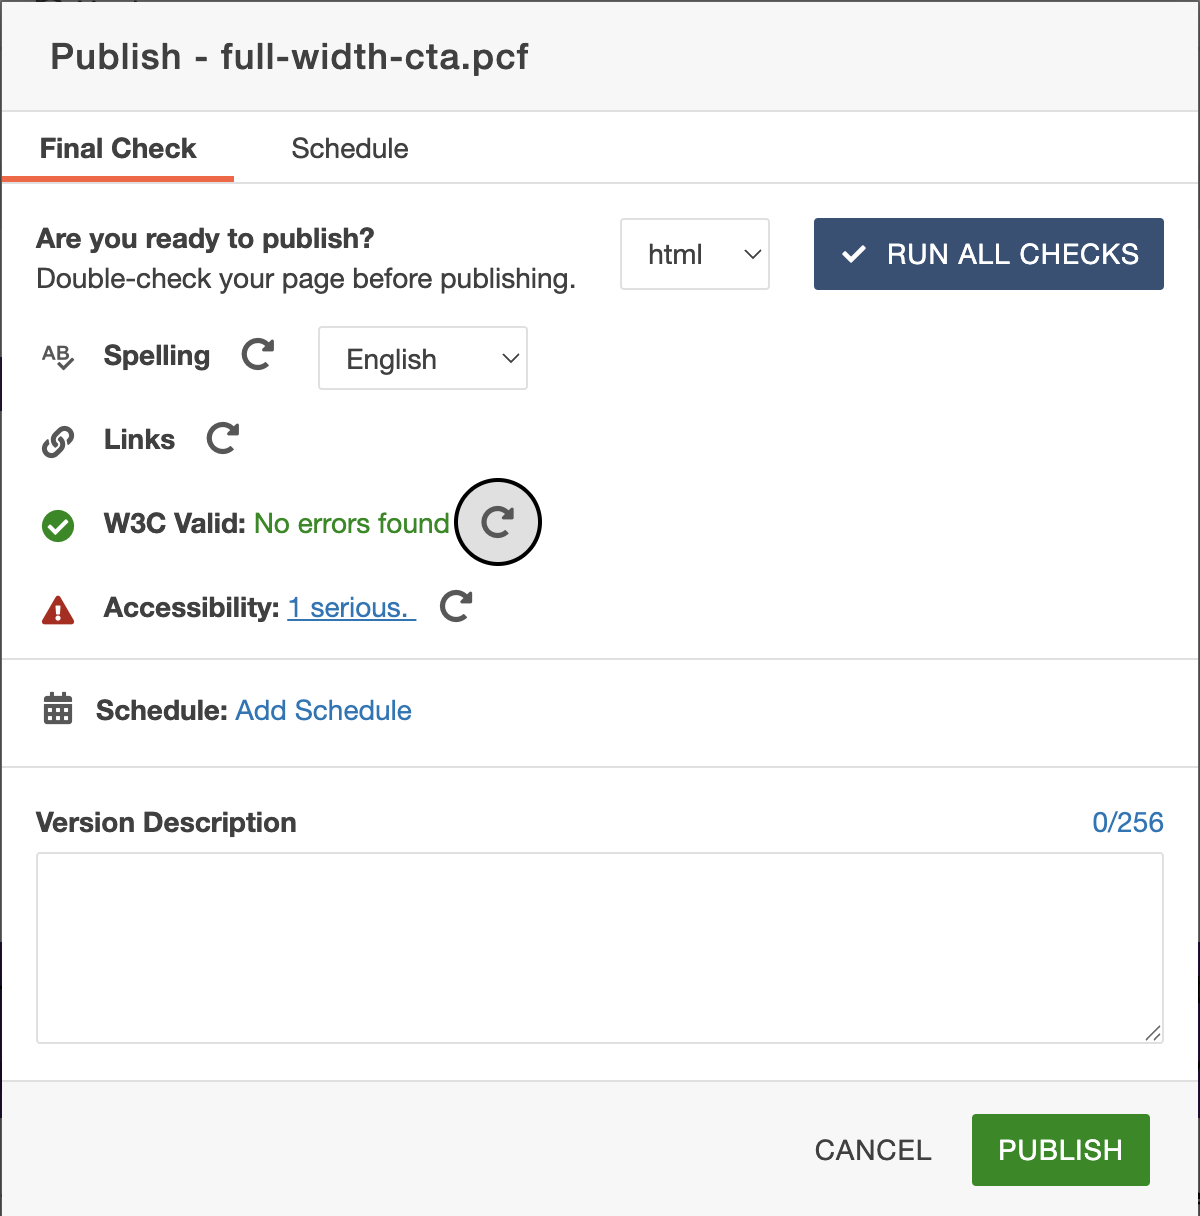Click the 0/256 character counter
1200x1216 pixels.
click(1128, 822)
